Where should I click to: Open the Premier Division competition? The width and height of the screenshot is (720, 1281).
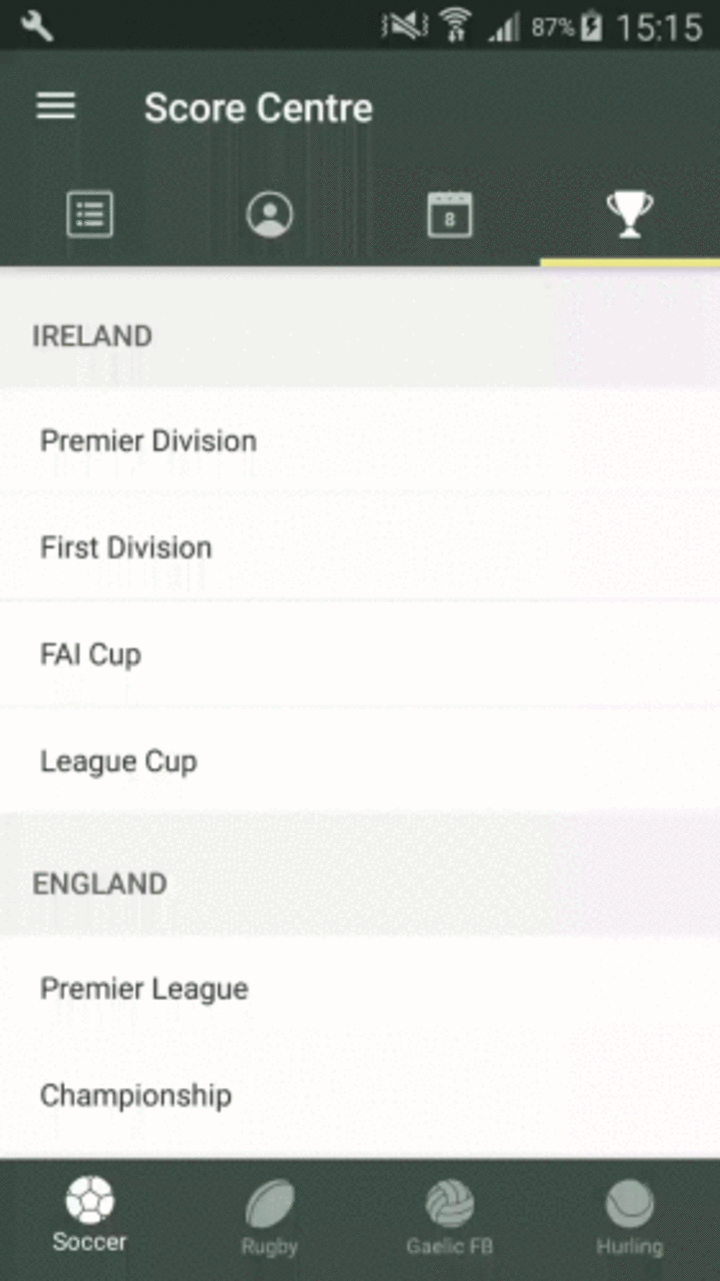(147, 441)
